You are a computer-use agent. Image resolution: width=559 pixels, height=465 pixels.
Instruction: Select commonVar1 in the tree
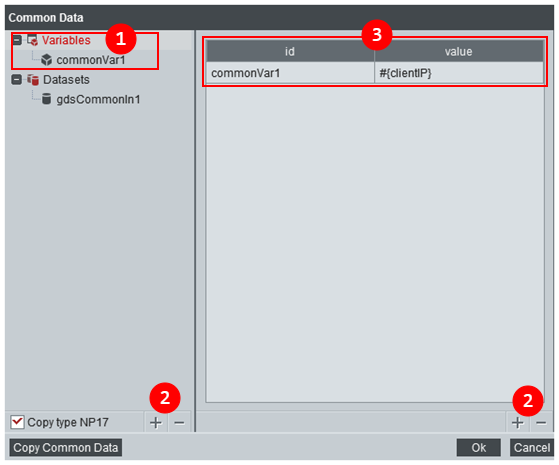[x=91, y=60]
